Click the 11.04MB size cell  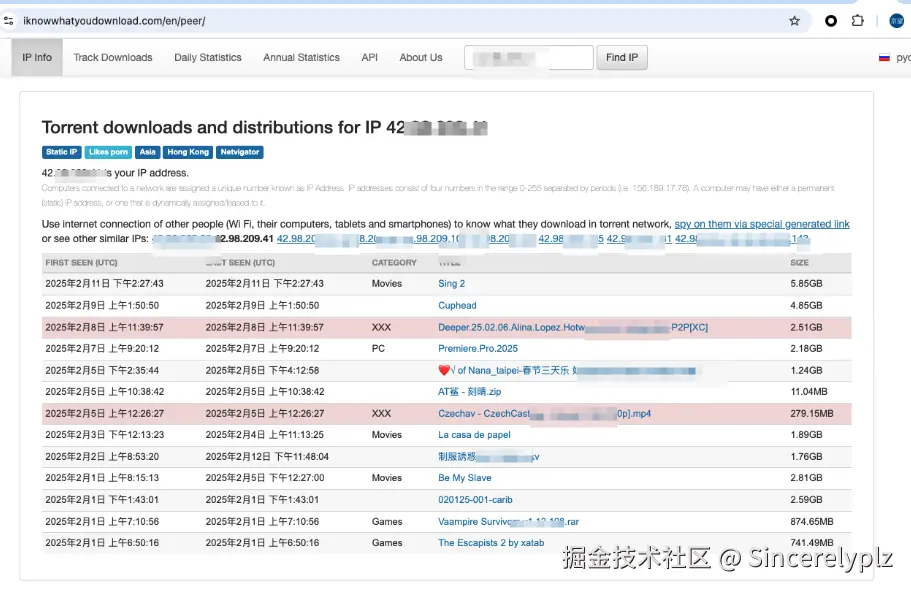(x=809, y=392)
